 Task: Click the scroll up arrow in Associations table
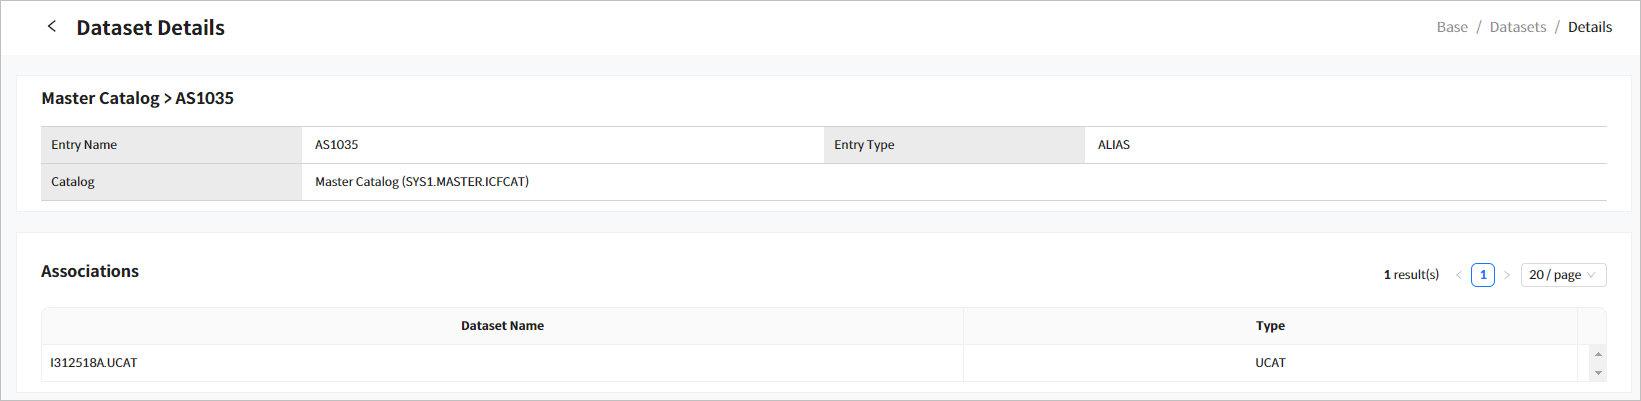click(x=1598, y=354)
